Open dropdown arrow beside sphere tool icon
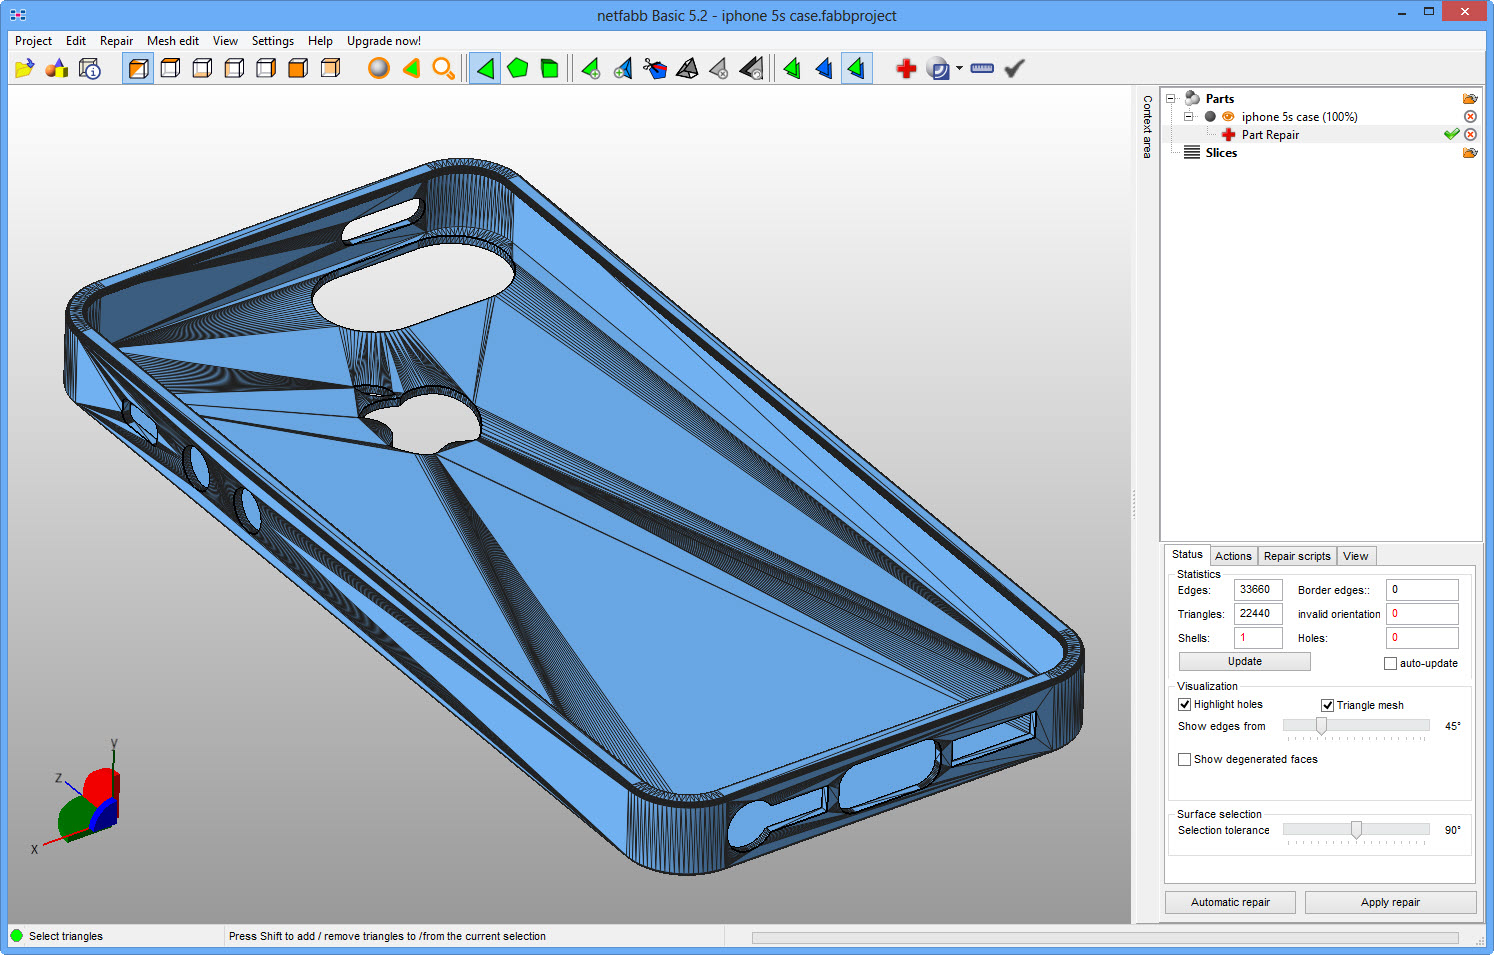 coord(959,68)
